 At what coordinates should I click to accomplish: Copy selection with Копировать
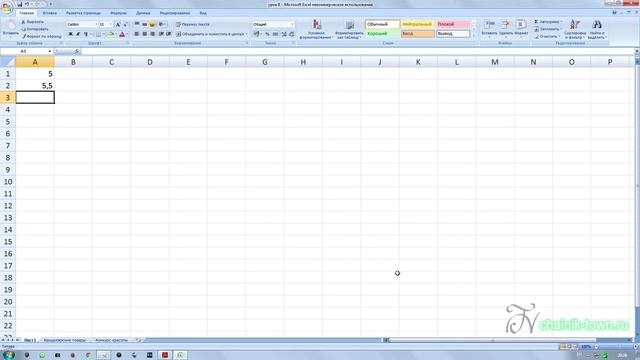pyautogui.click(x=35, y=29)
